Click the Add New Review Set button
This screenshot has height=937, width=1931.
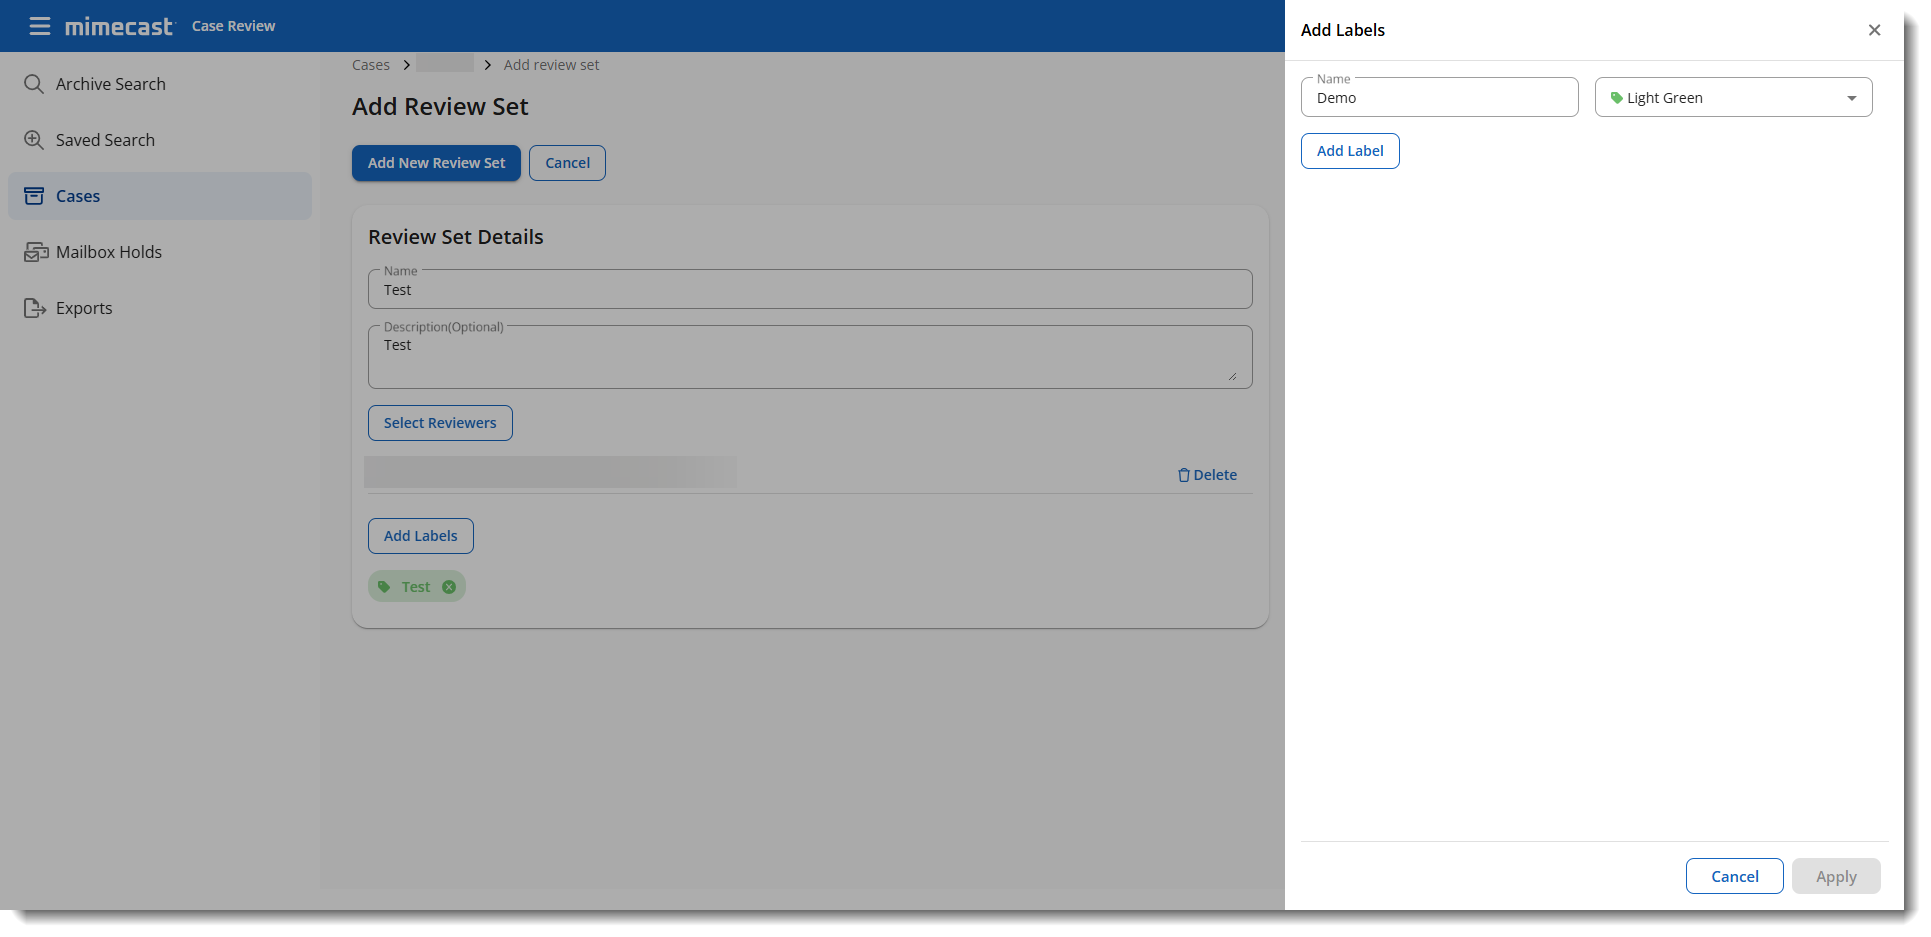436,163
